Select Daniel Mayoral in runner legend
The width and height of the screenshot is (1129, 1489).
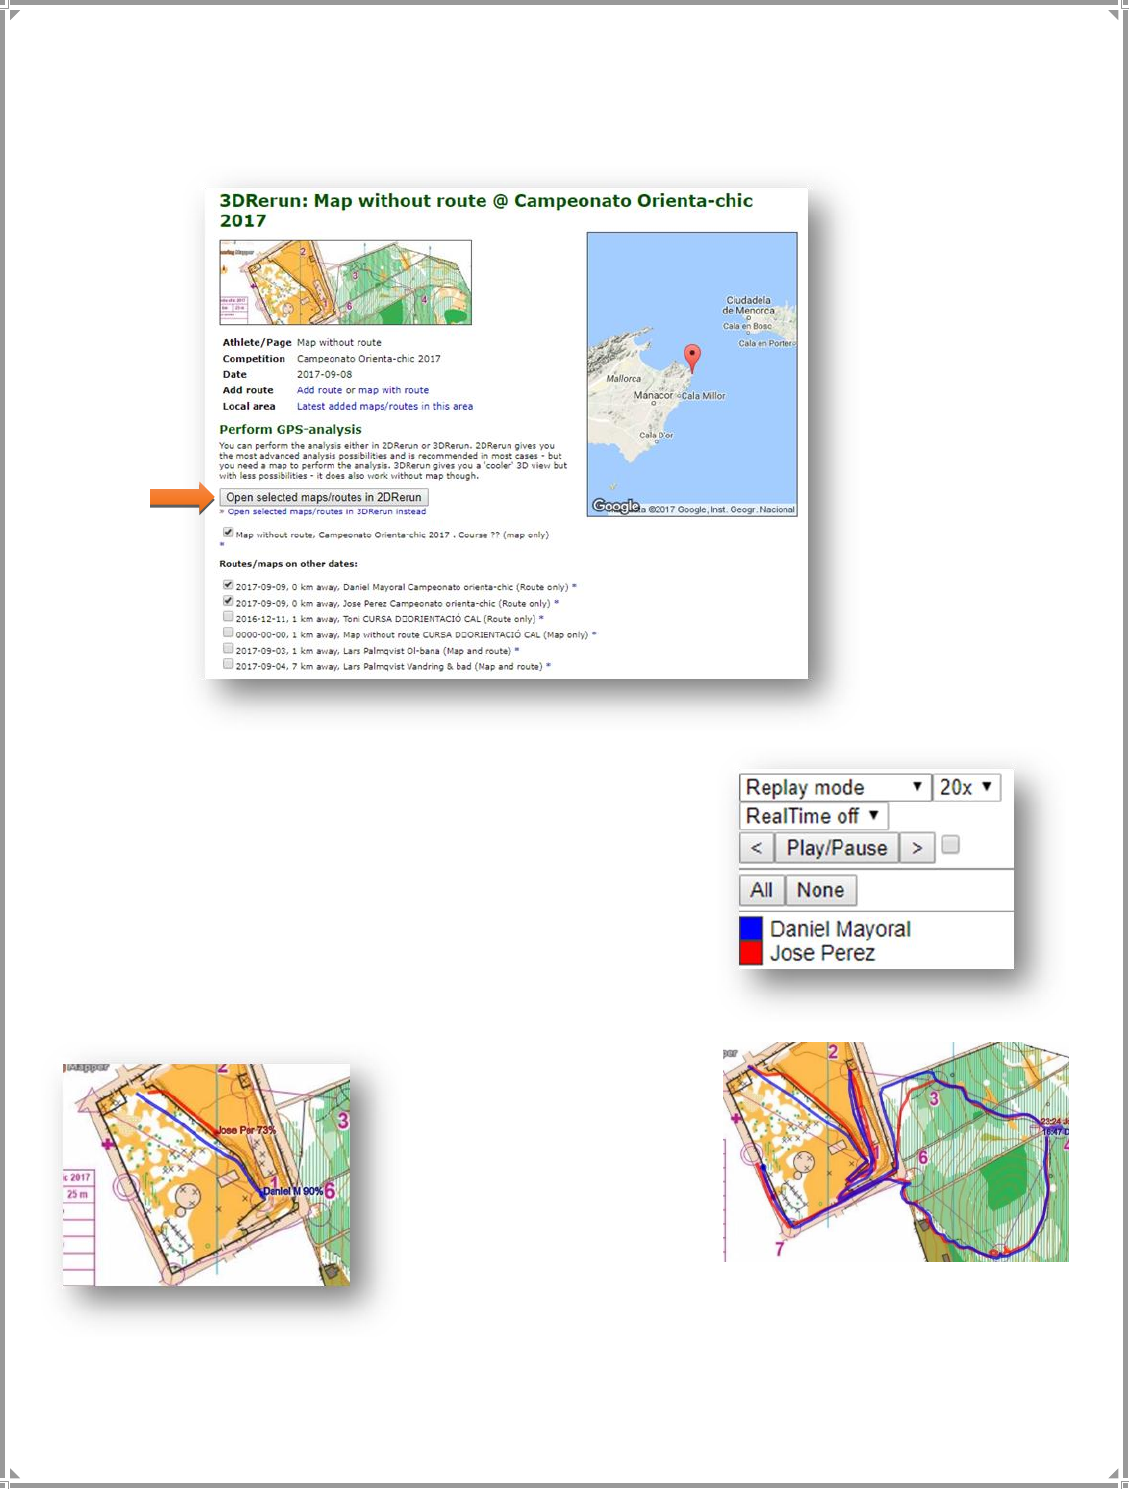[x=840, y=929]
